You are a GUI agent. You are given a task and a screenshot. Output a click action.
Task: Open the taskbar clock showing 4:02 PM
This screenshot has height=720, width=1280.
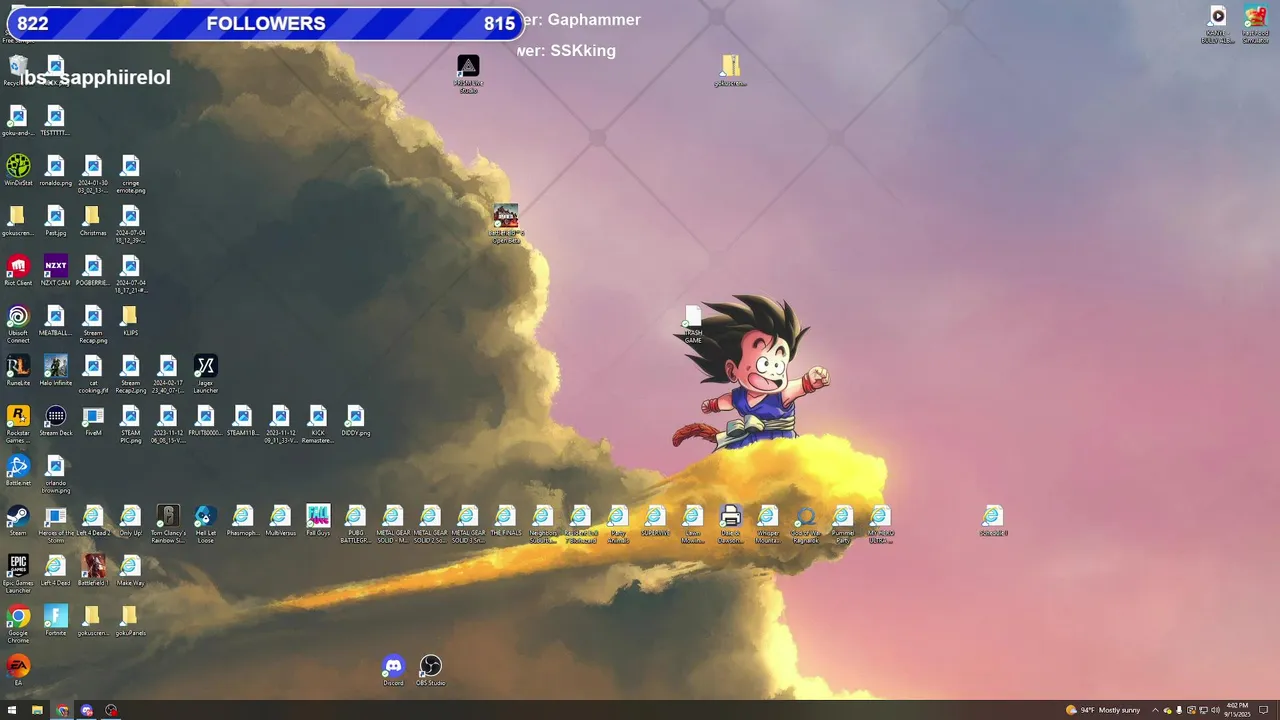1238,710
